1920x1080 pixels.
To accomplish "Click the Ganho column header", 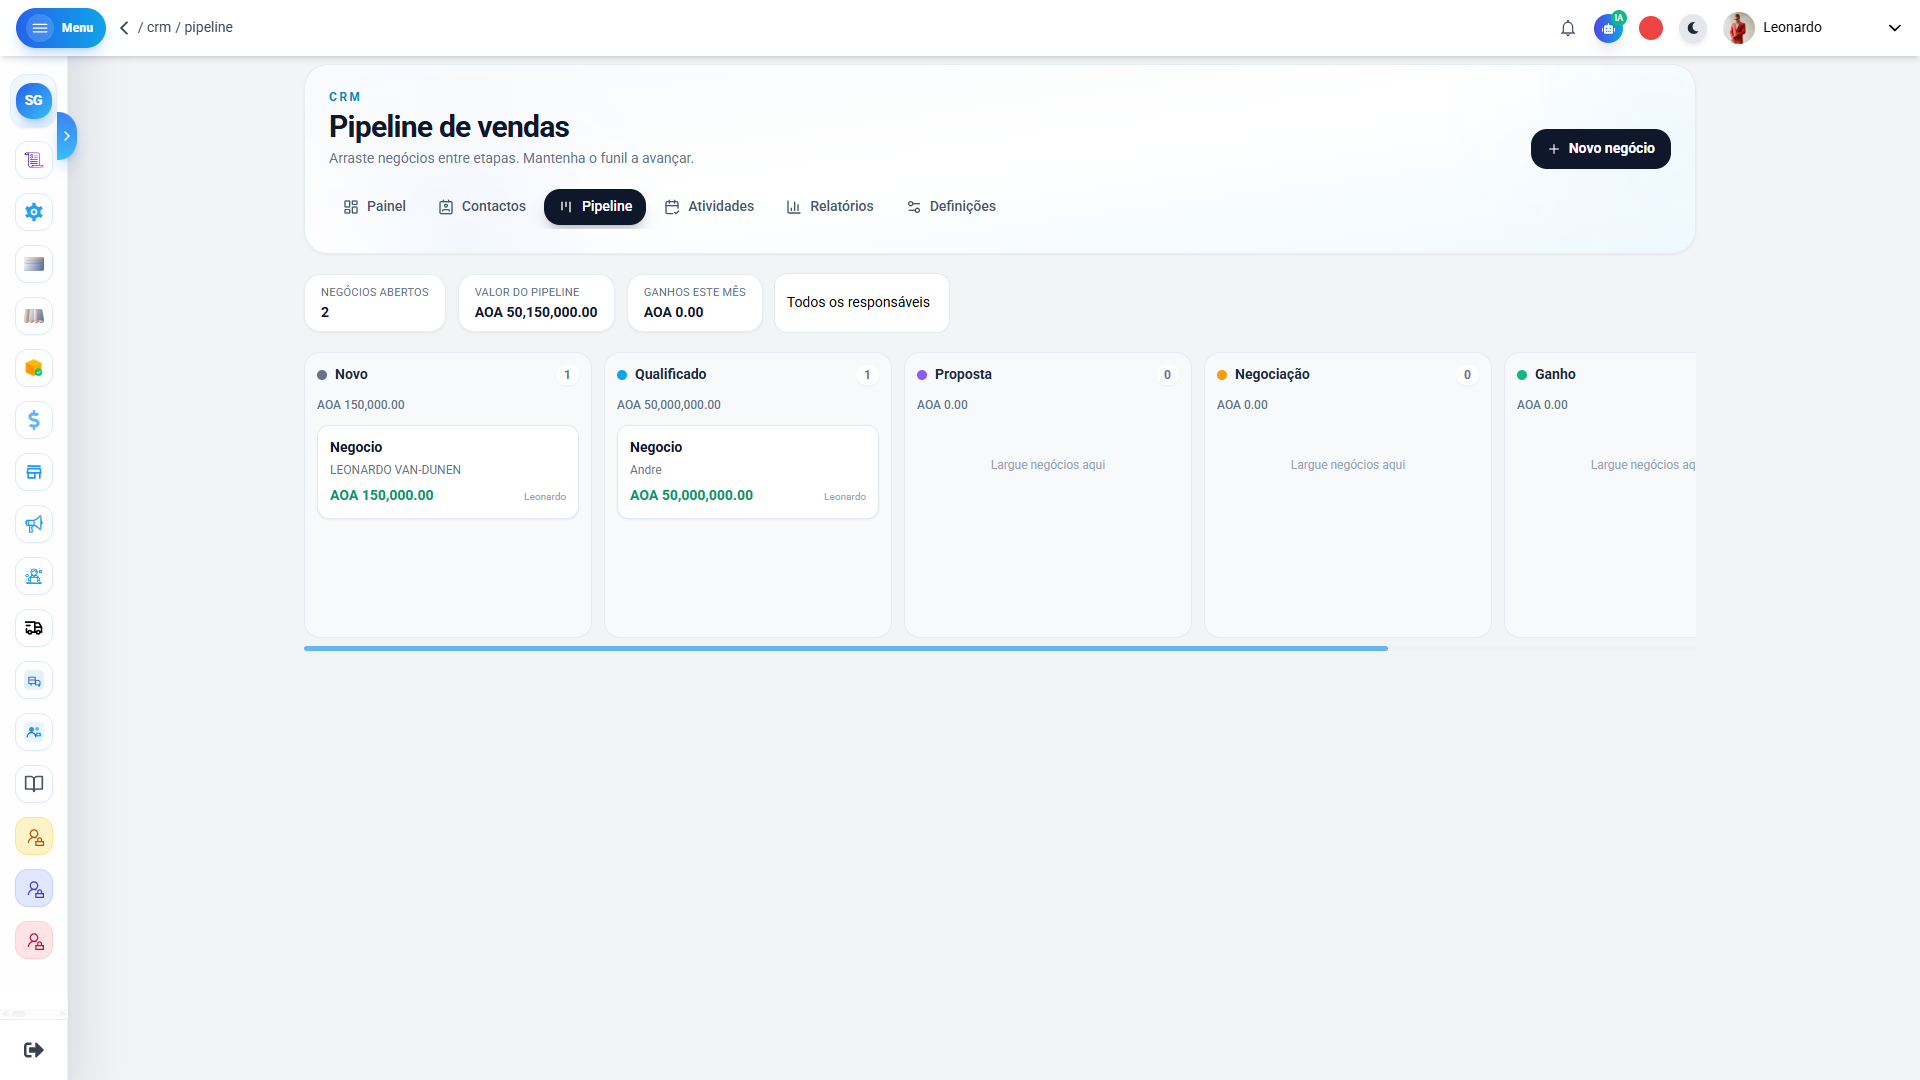I will [1555, 375].
